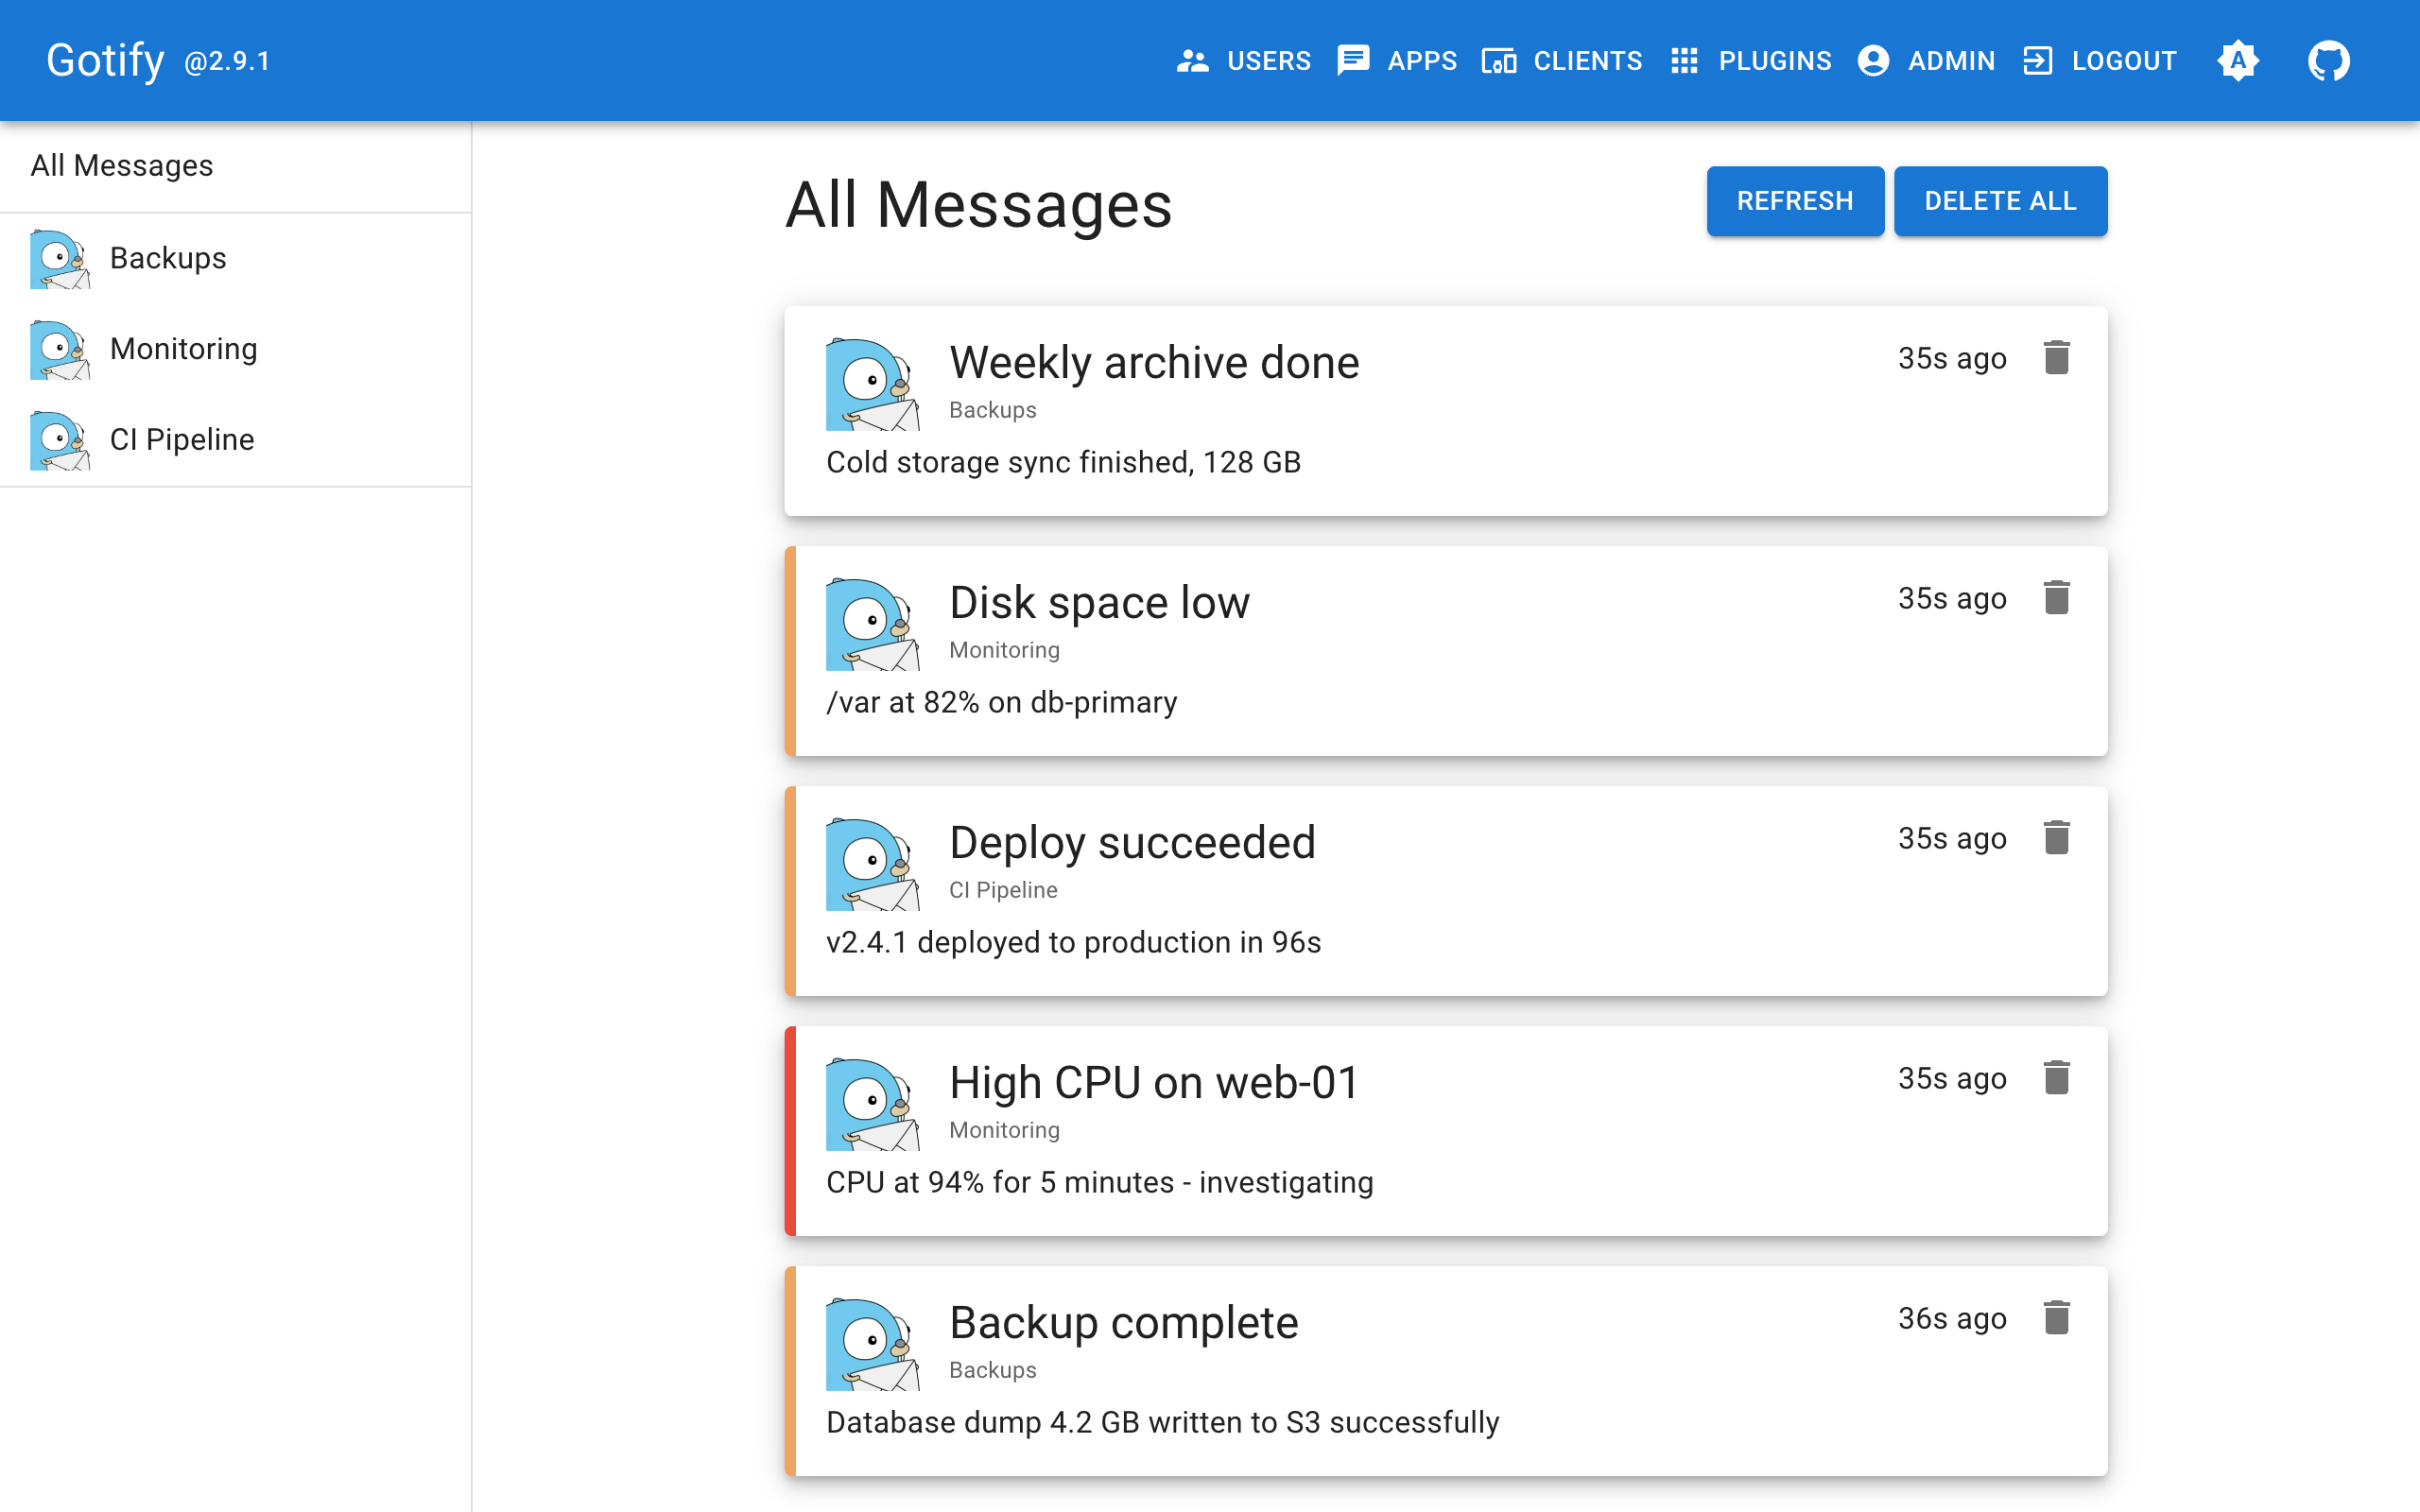This screenshot has width=2420, height=1512.
Task: Click 'Monitoring' label under High CPU on web-01
Action: pyautogui.click(x=1004, y=1130)
